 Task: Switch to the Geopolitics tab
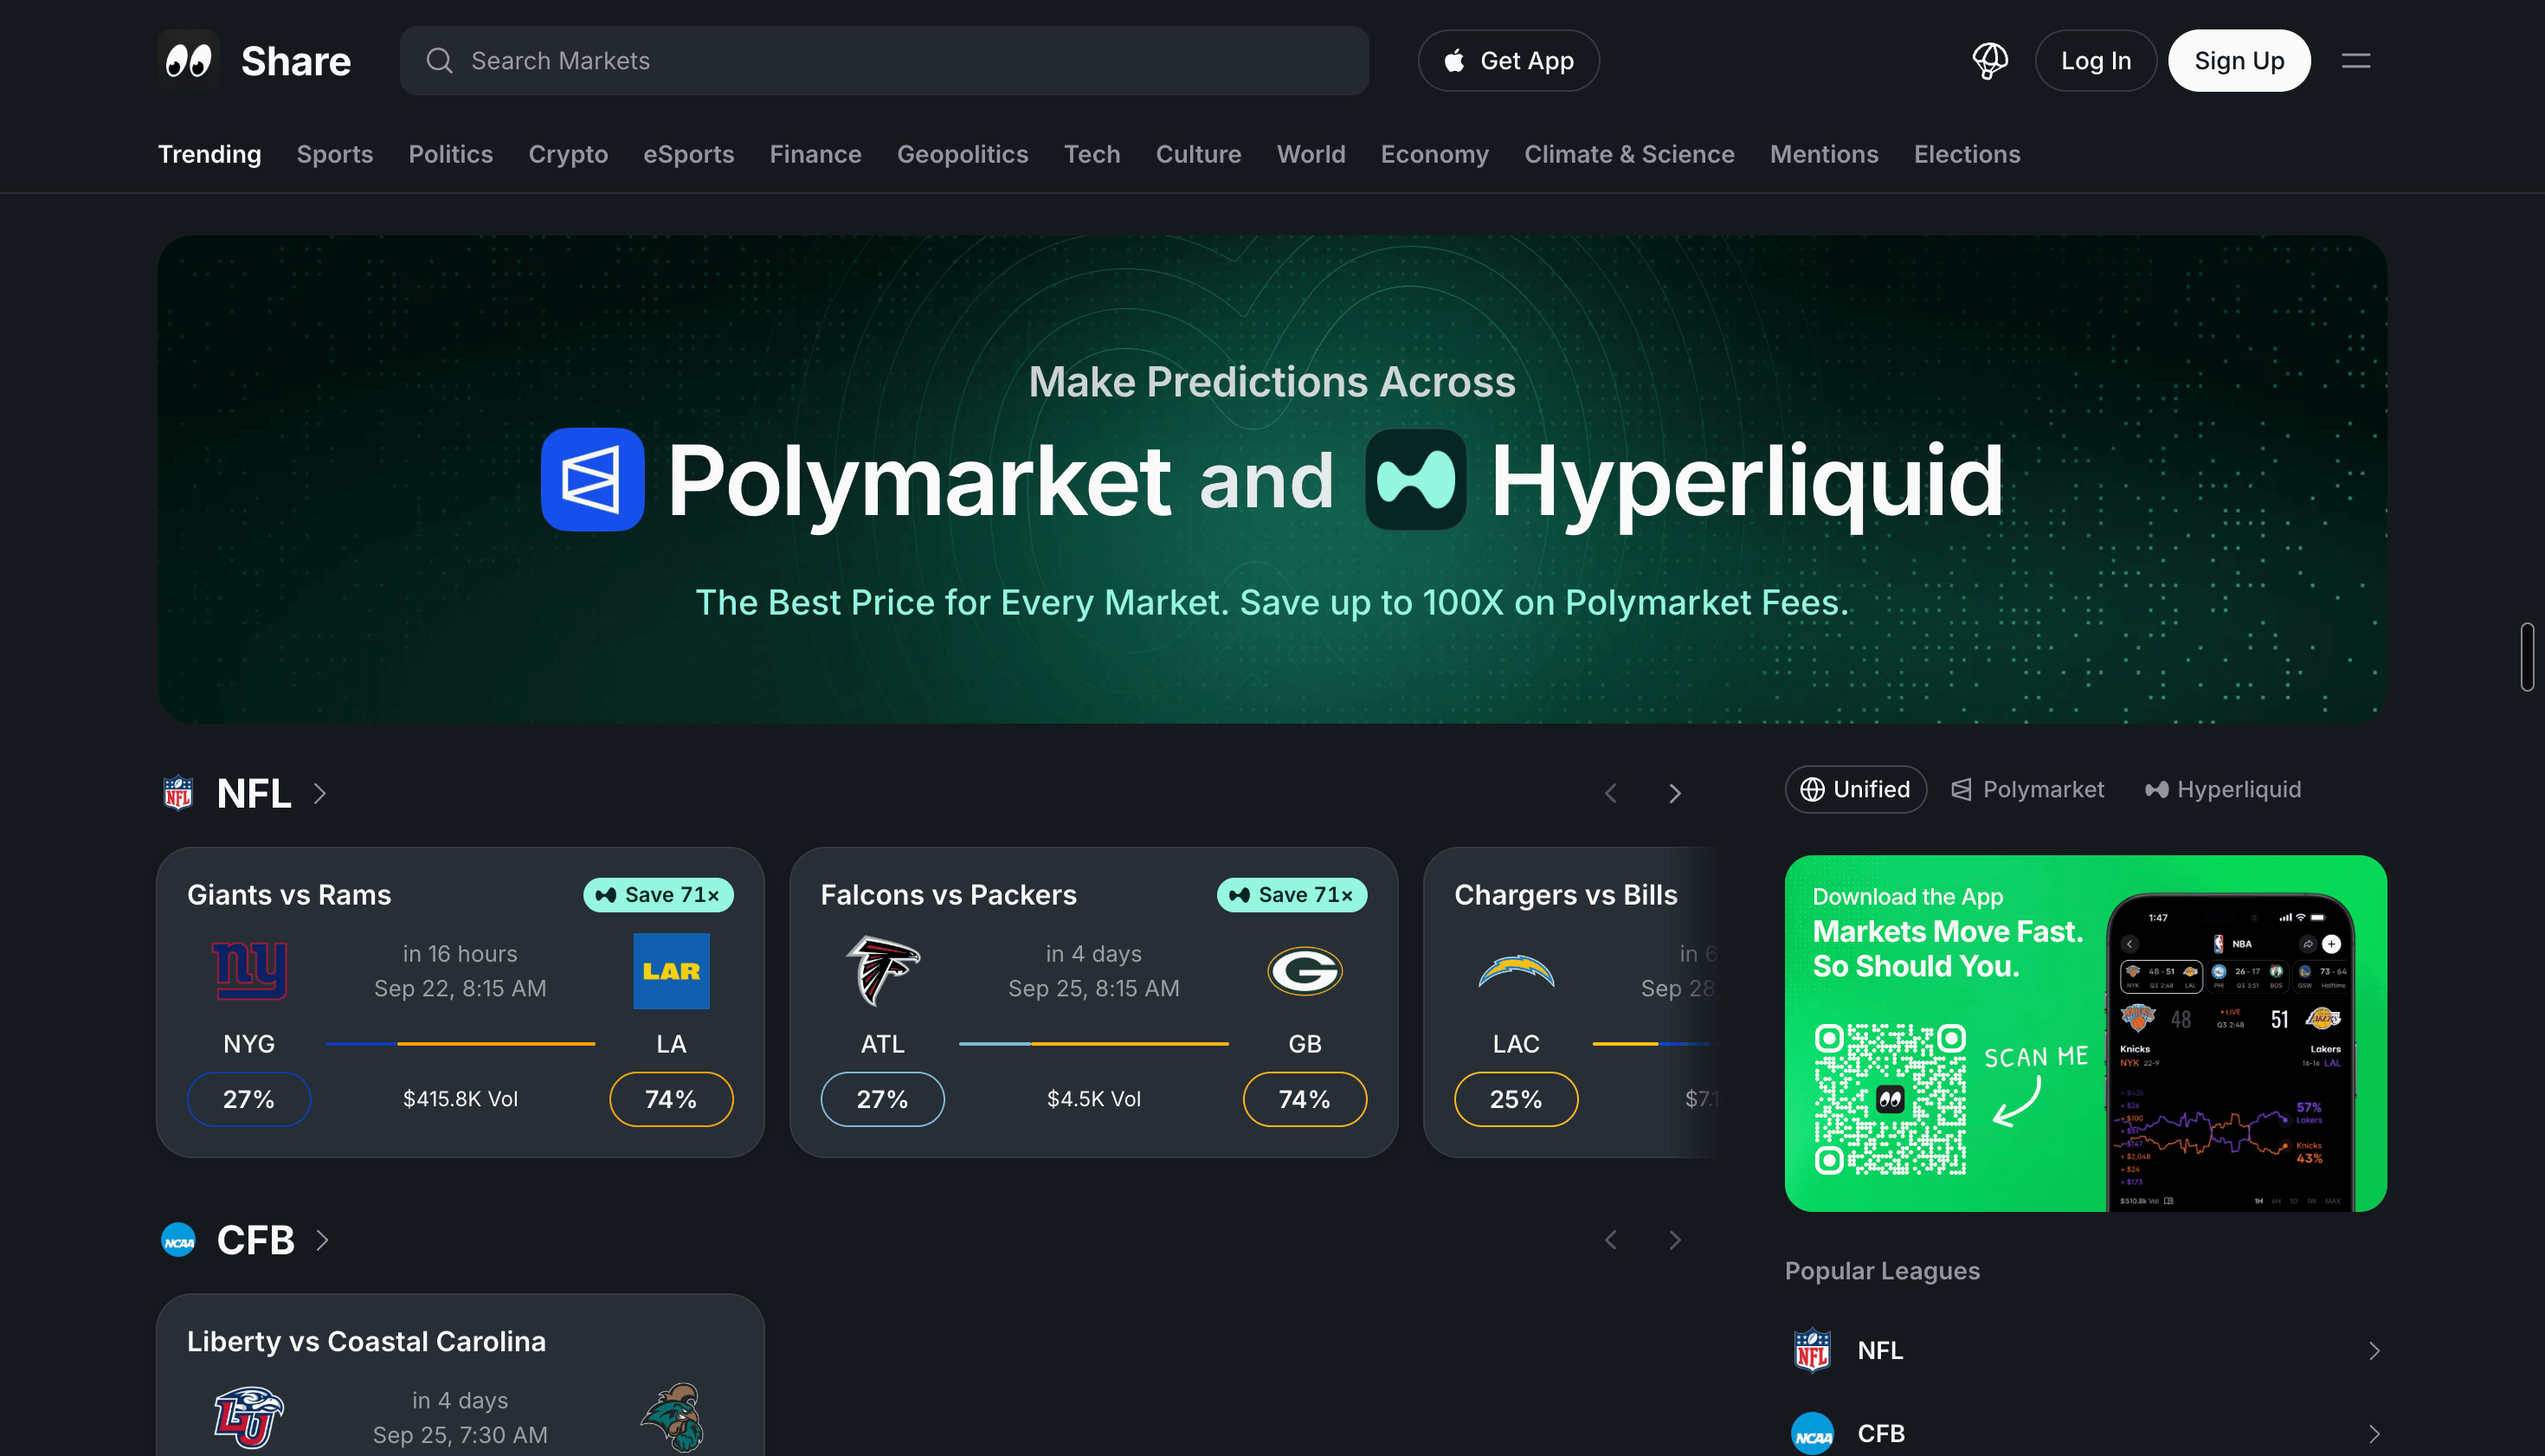coord(962,154)
